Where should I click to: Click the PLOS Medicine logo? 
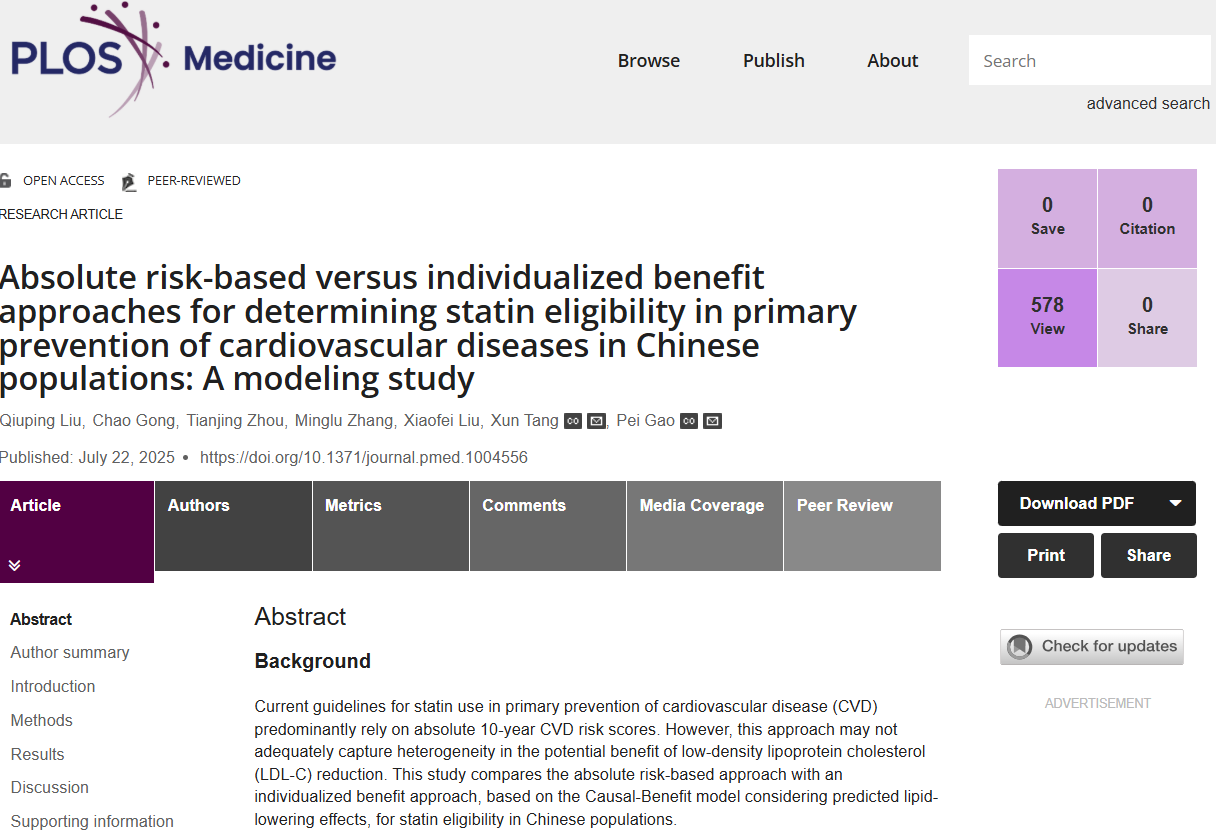[x=172, y=58]
